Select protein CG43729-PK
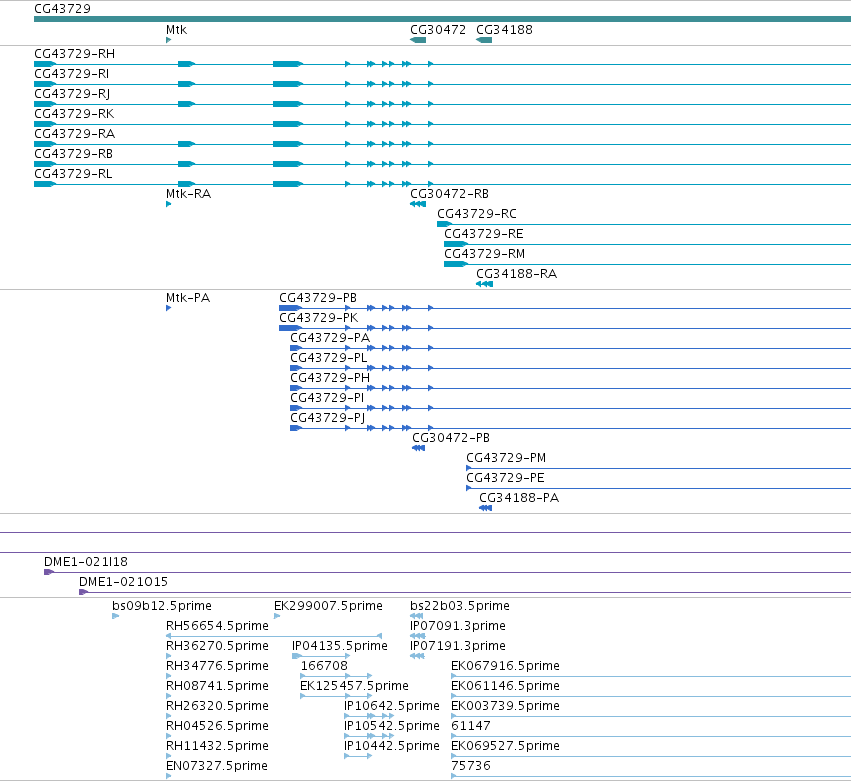 pyautogui.click(x=319, y=318)
